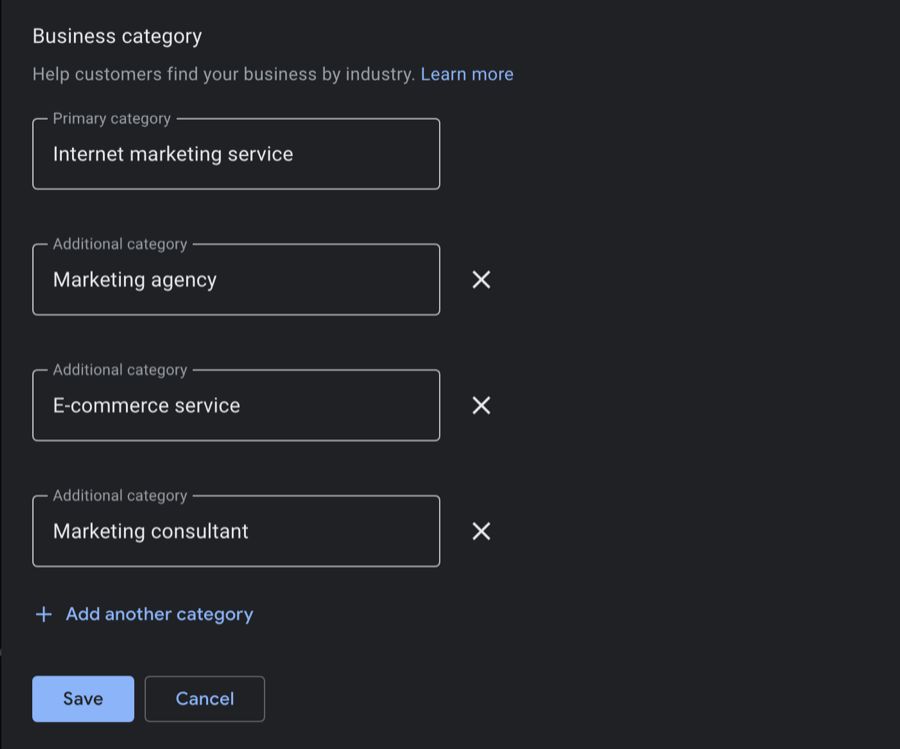Click the label above E-commerce service field
The width and height of the screenshot is (900, 749).
119,370
